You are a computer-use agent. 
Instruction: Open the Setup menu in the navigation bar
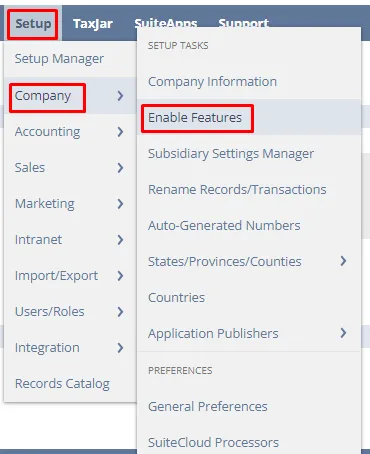coord(33,24)
